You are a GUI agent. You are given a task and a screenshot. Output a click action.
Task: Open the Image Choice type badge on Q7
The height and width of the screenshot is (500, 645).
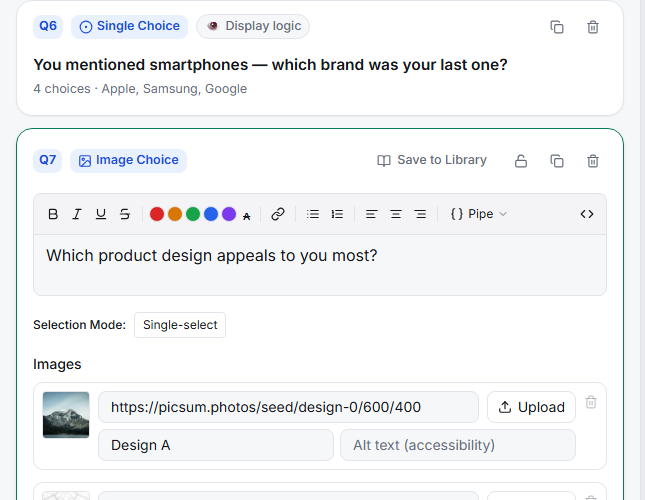tap(128, 160)
